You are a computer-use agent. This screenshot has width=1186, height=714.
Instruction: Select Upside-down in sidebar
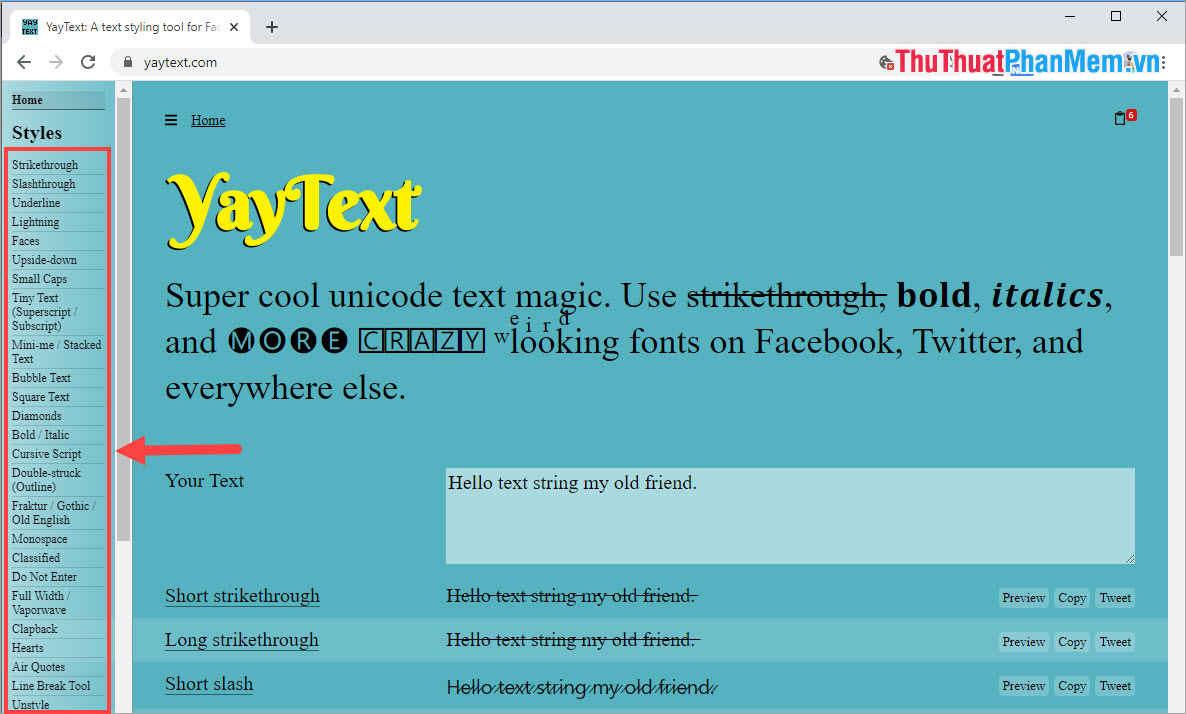[44, 259]
